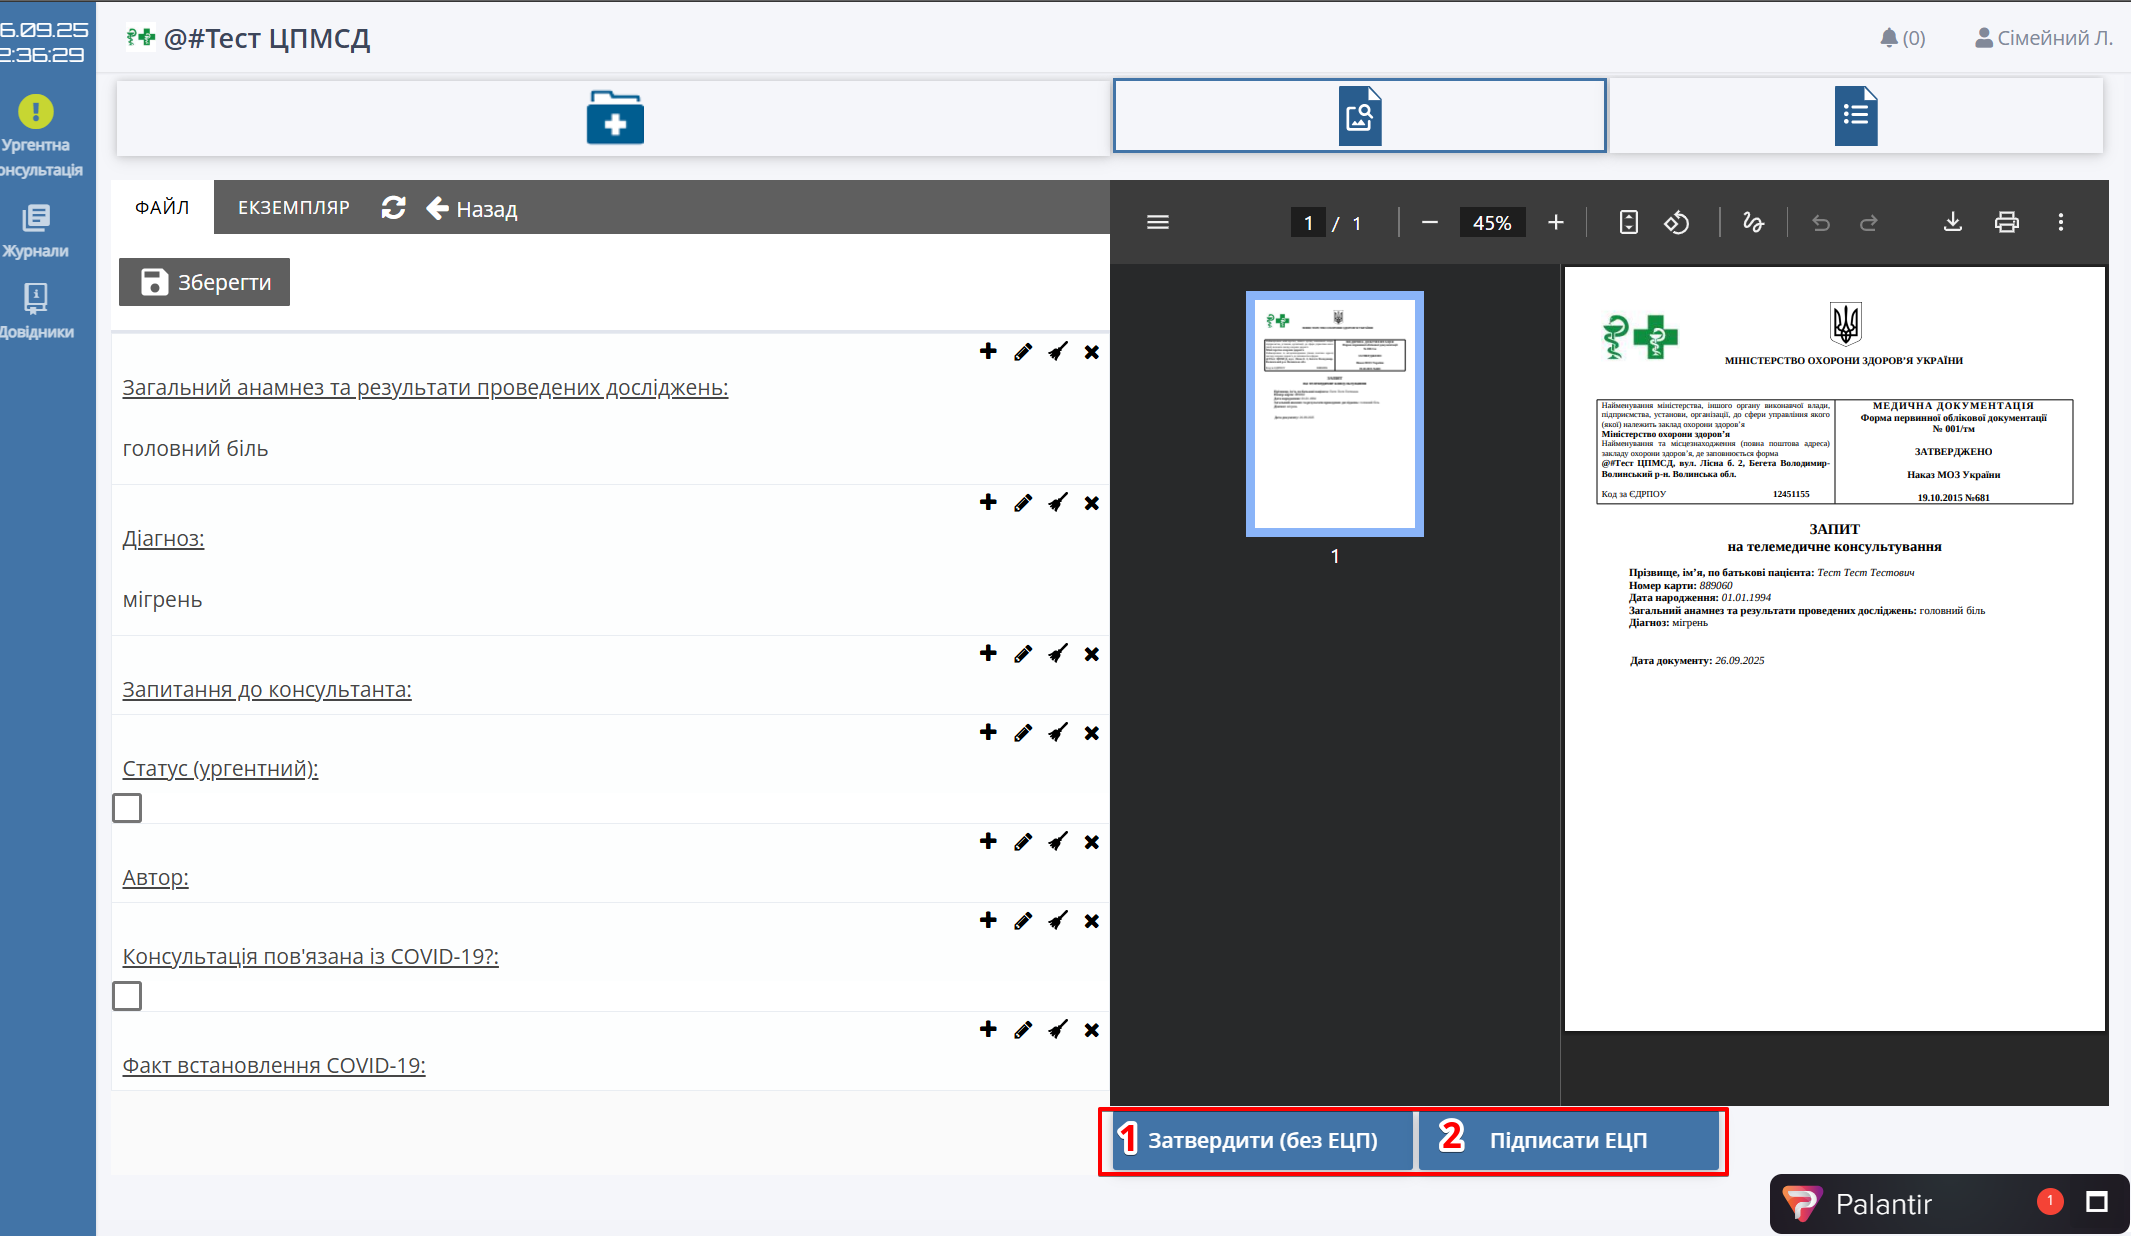
Task: Delete the Автор section with the X icon
Action: click(x=1091, y=842)
